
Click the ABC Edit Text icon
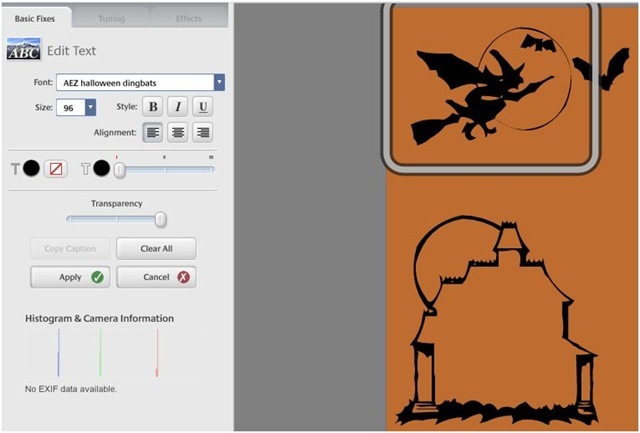(x=24, y=49)
